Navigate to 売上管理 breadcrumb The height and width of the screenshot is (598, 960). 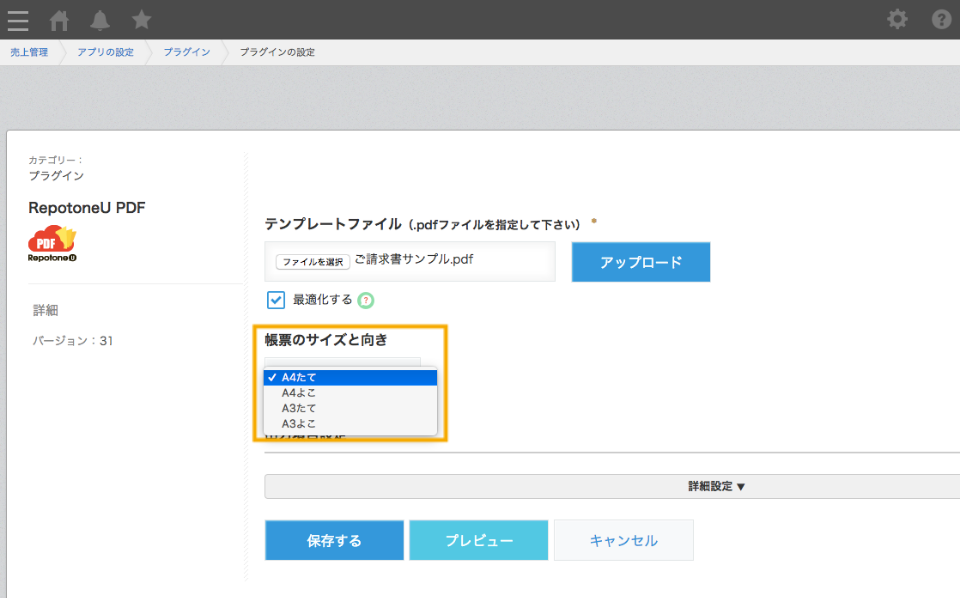click(29, 53)
